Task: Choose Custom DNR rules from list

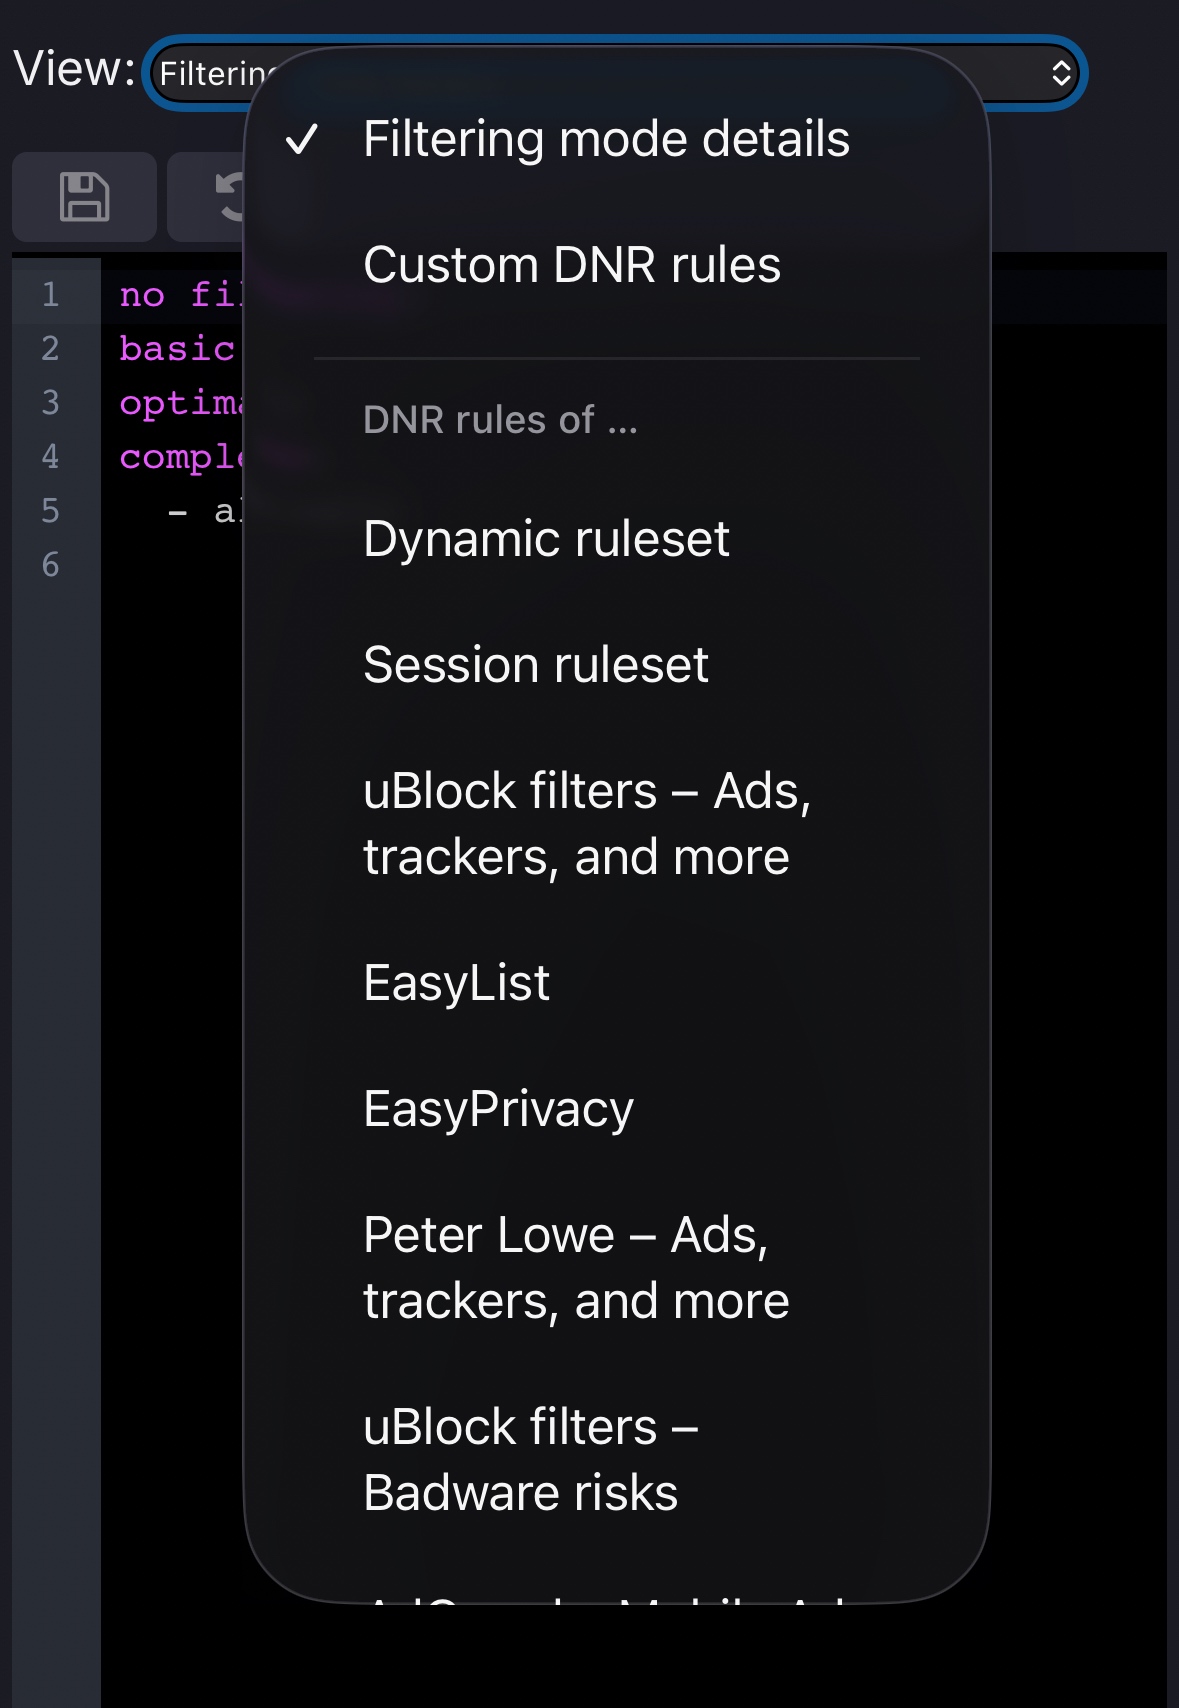Action: (x=572, y=265)
